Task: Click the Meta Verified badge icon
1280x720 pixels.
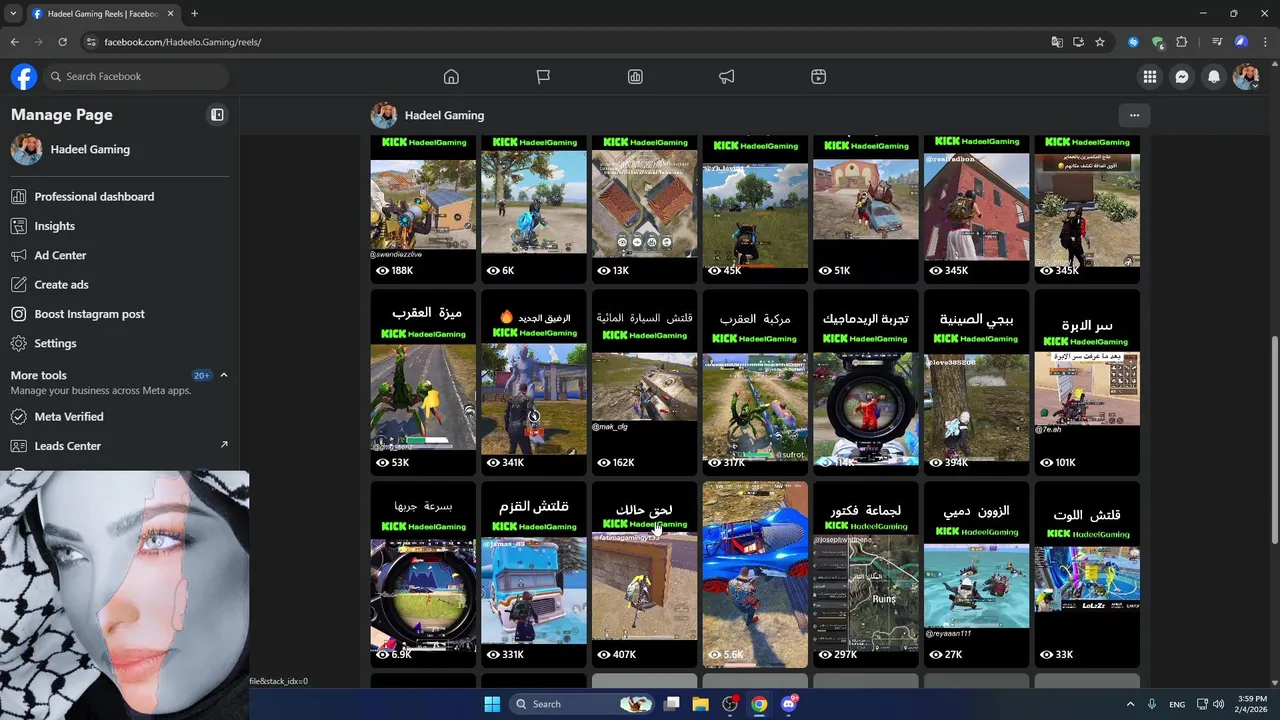Action: 19,417
